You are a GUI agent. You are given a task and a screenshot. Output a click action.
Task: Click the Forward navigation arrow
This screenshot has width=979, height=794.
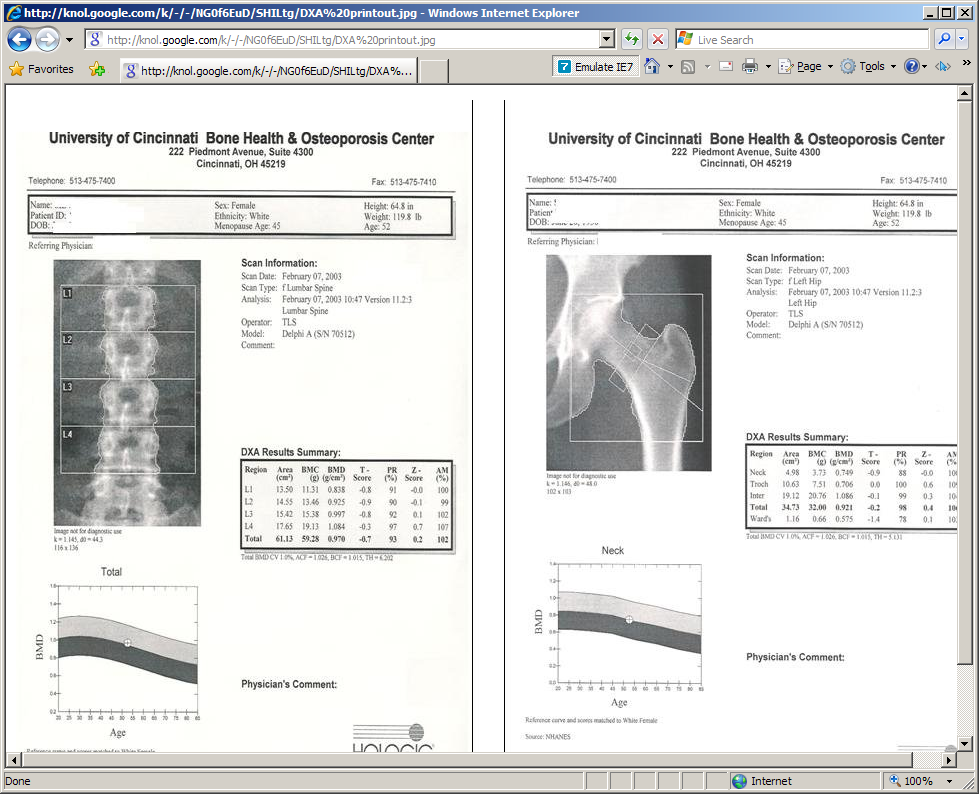47,40
